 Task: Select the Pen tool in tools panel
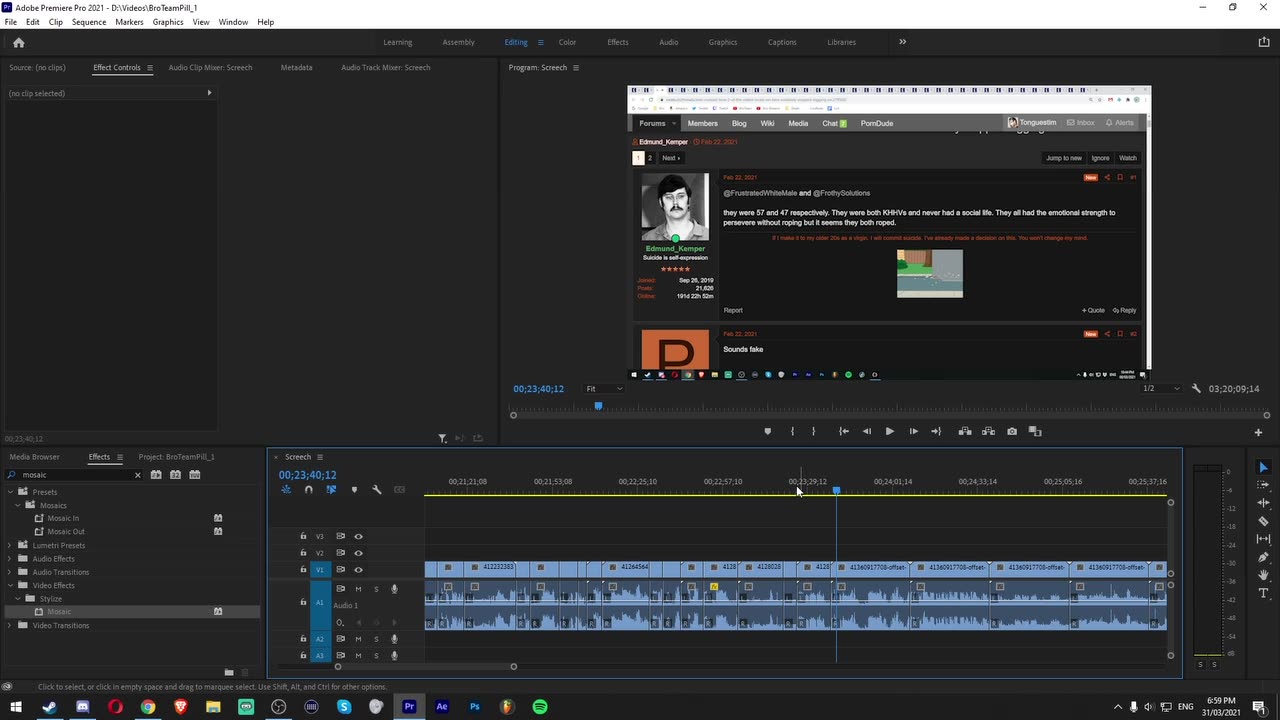pyautogui.click(x=1263, y=557)
